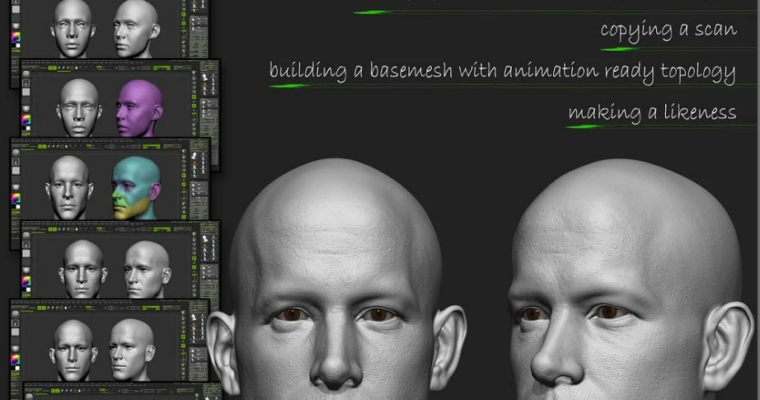The height and width of the screenshot is (400, 760).
Task: Select the large three-quarter view head render
Action: click(630, 279)
